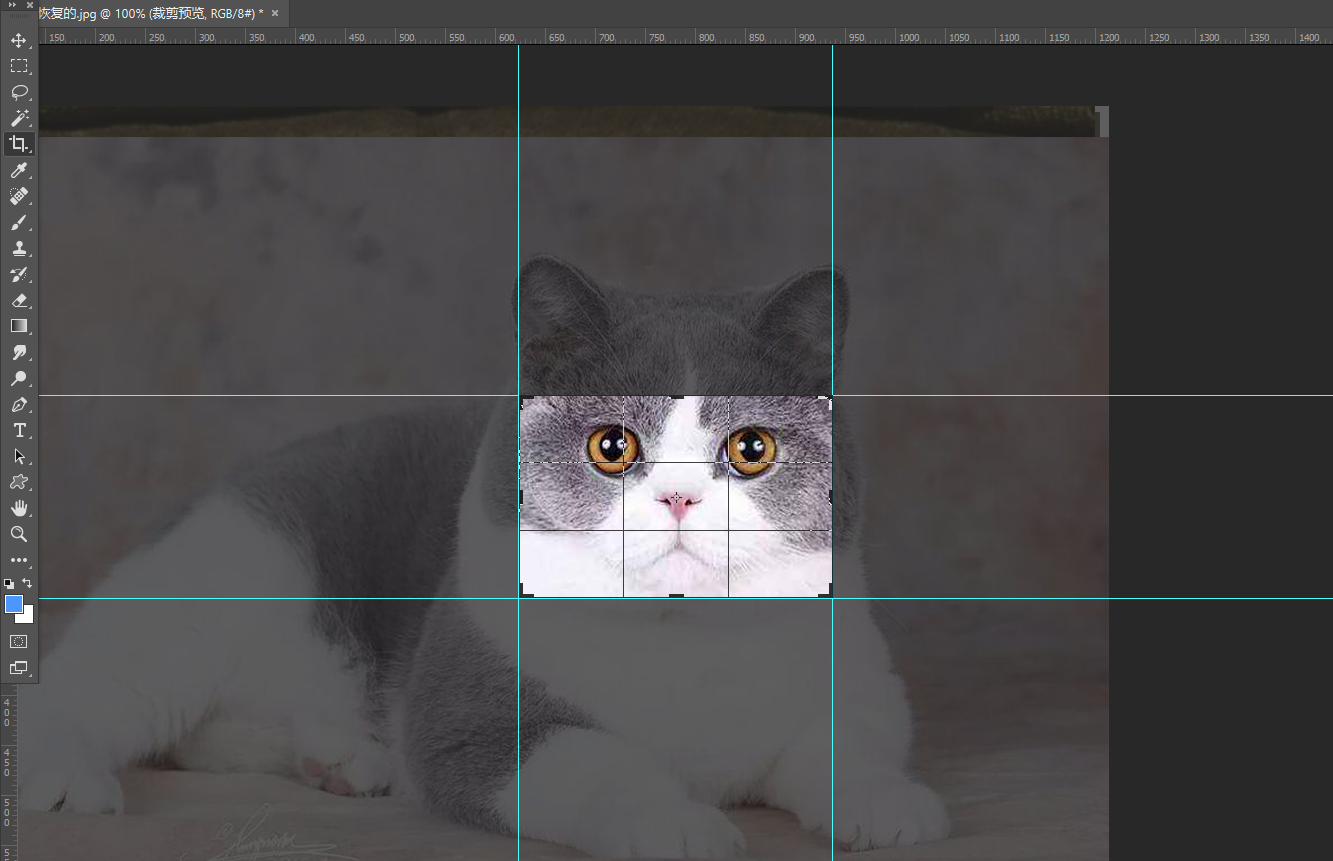The height and width of the screenshot is (861, 1333).
Task: Change the screen mode
Action: click(x=18, y=667)
